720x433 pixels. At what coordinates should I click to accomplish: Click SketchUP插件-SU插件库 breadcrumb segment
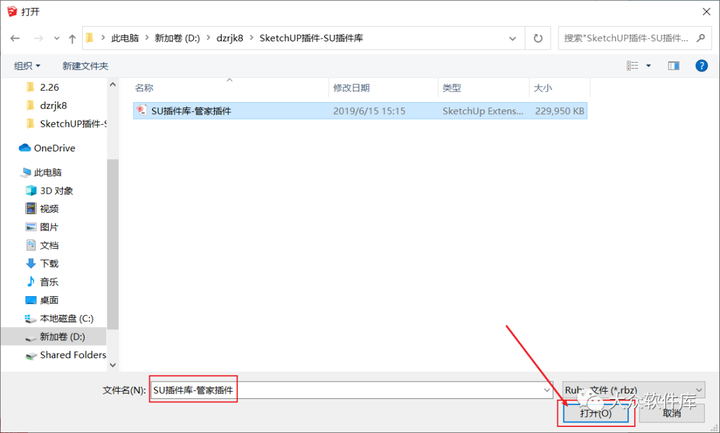click(311, 38)
